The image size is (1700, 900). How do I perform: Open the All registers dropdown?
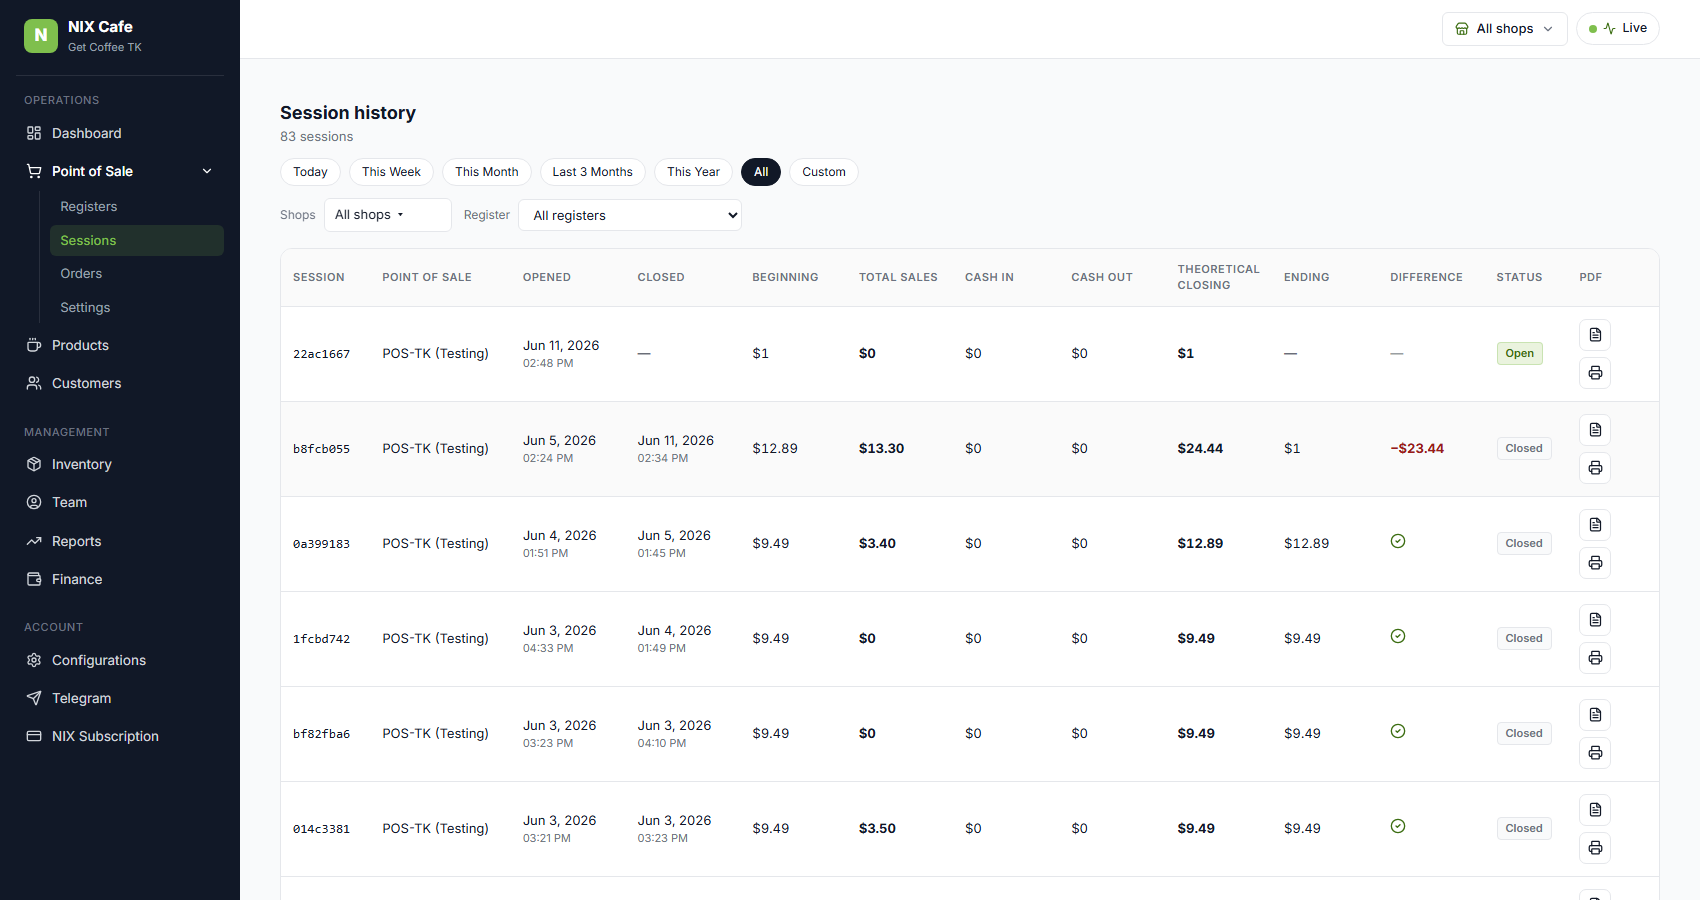tap(630, 215)
